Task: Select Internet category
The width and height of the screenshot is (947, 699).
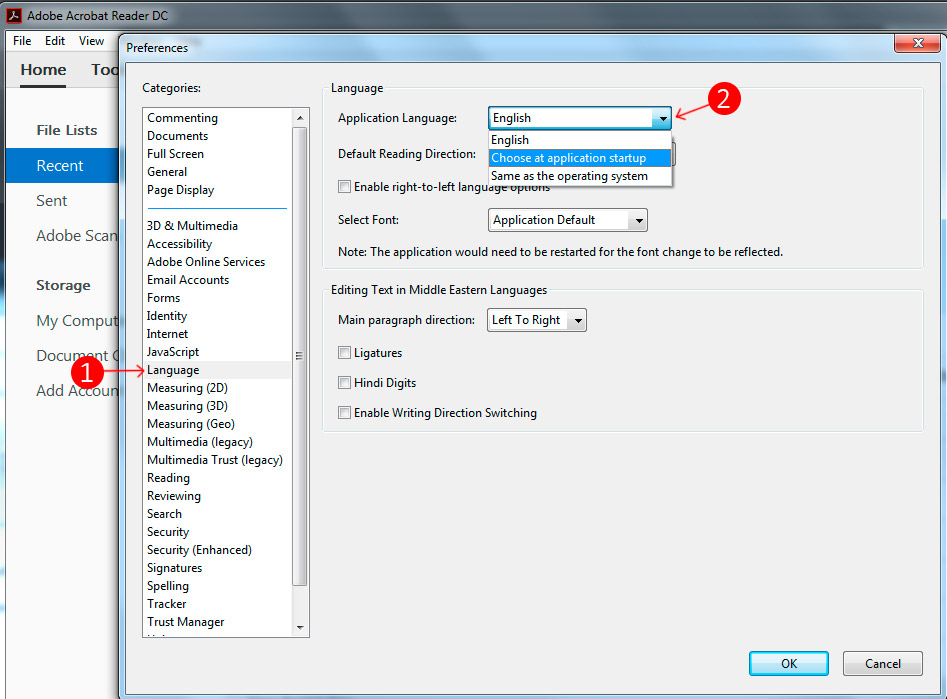Action: click(x=167, y=333)
